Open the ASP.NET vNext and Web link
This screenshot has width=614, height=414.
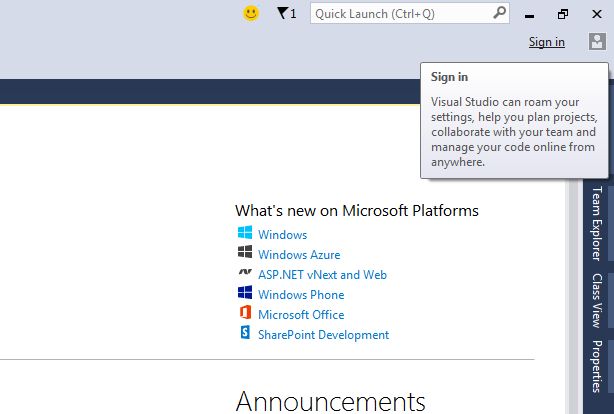click(x=322, y=275)
